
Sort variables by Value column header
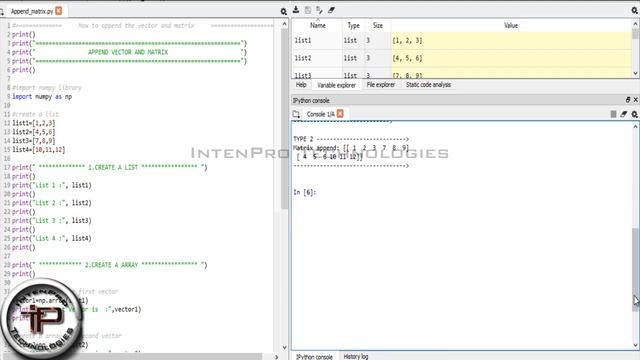511,25
